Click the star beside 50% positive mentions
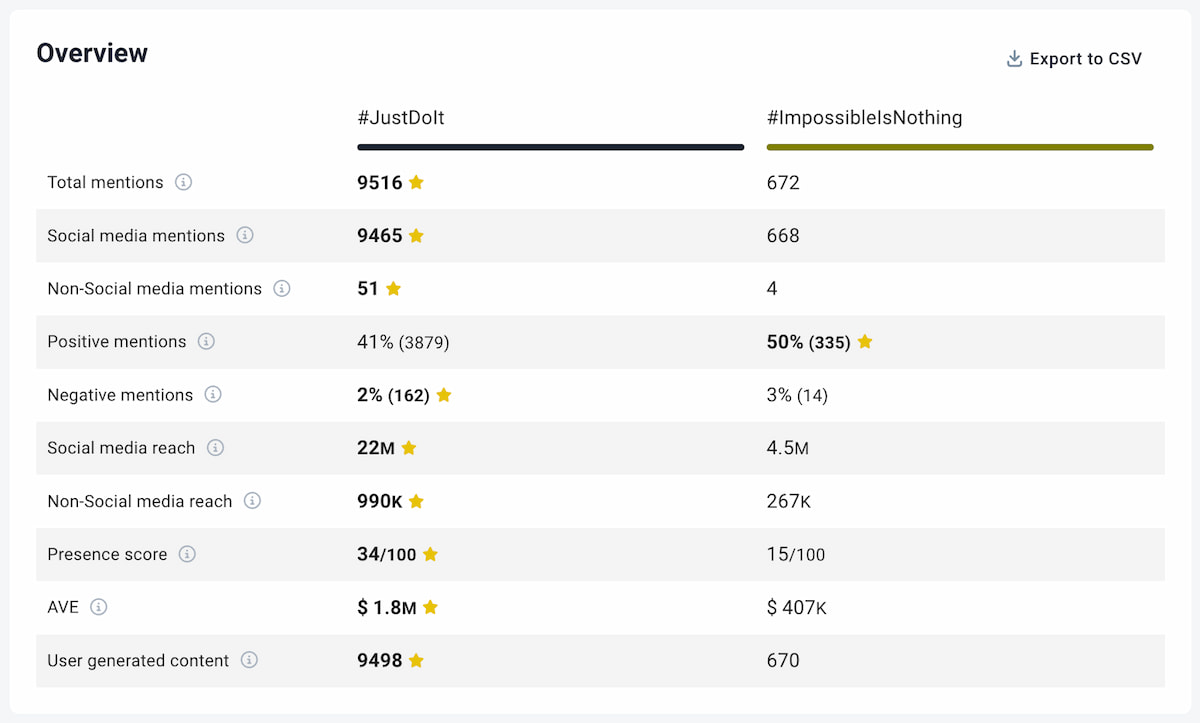 coord(864,342)
